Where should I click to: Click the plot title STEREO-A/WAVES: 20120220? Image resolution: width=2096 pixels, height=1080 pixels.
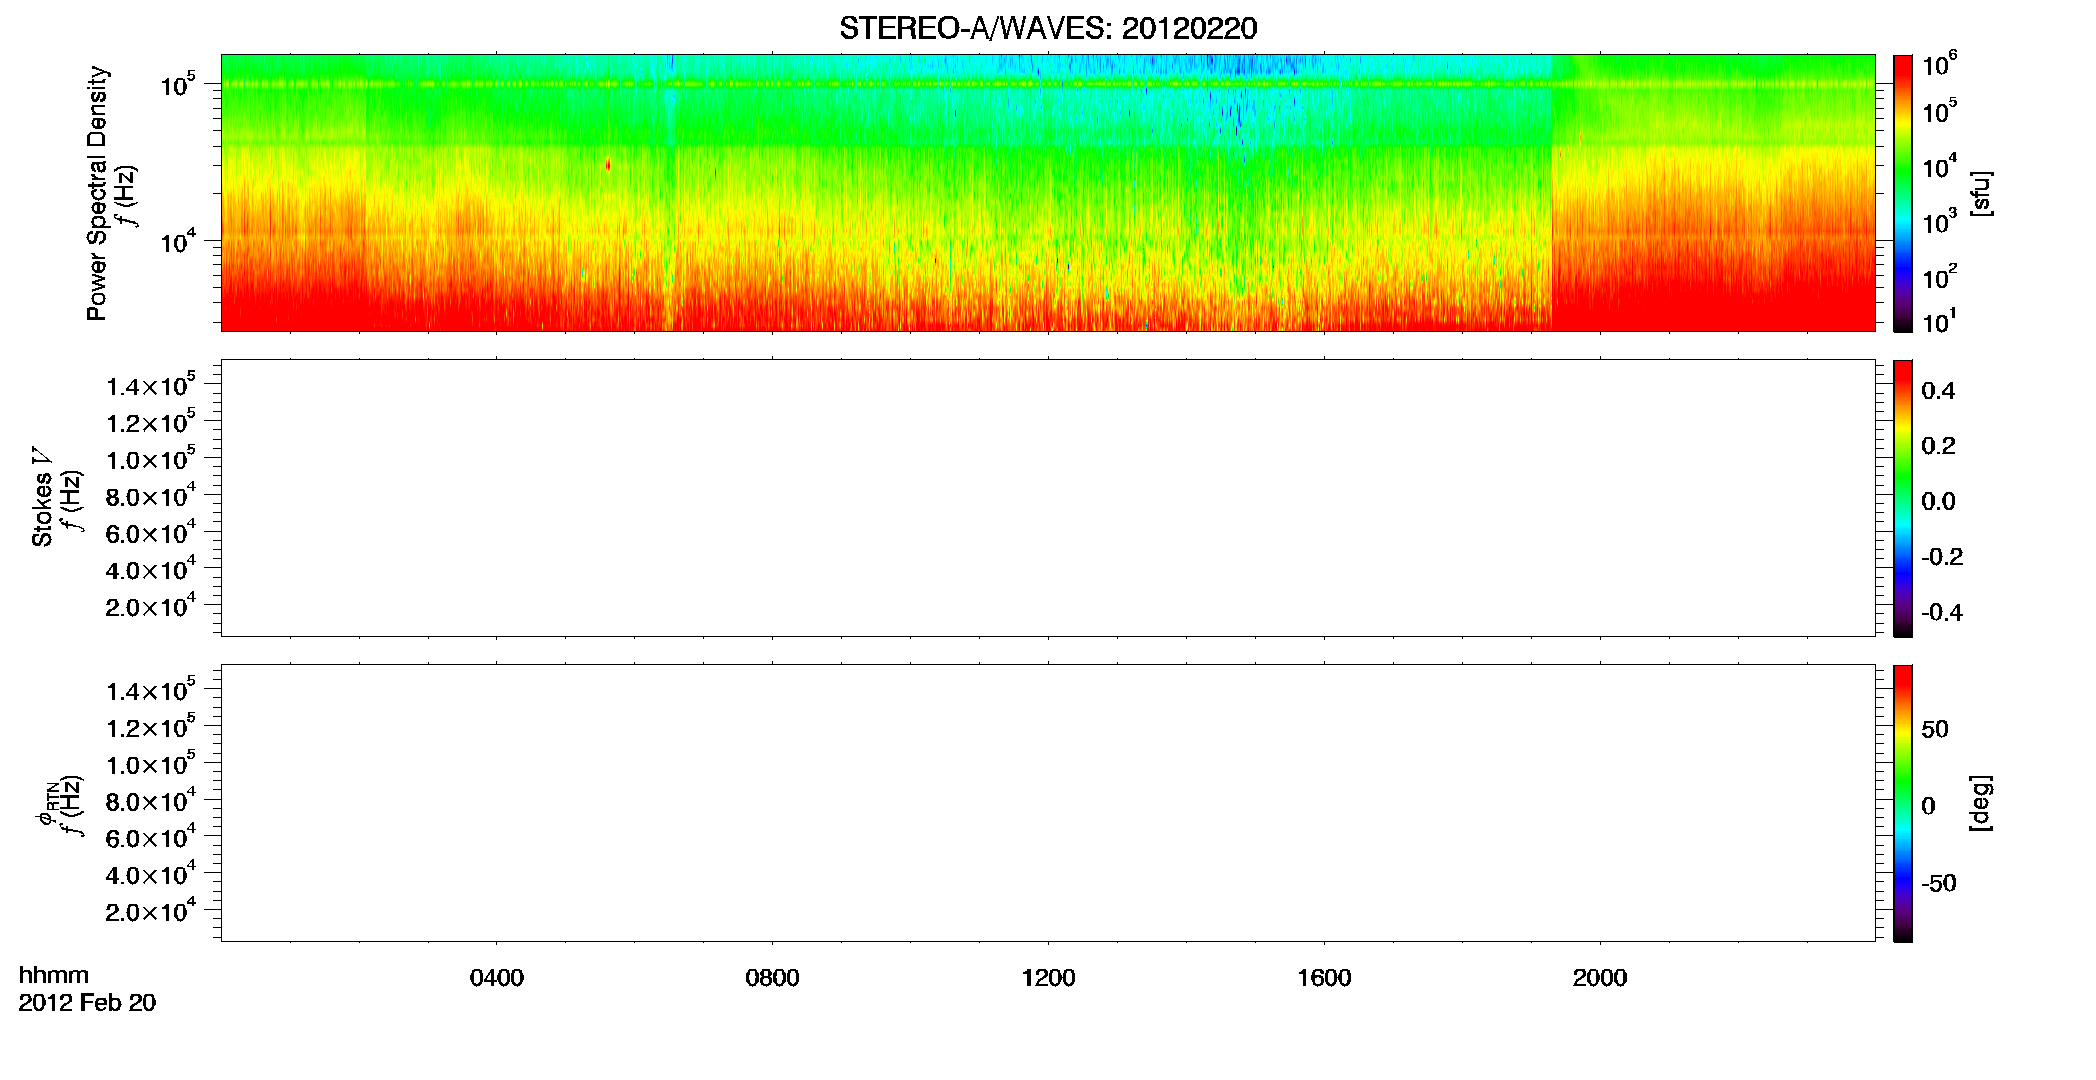(x=1048, y=28)
